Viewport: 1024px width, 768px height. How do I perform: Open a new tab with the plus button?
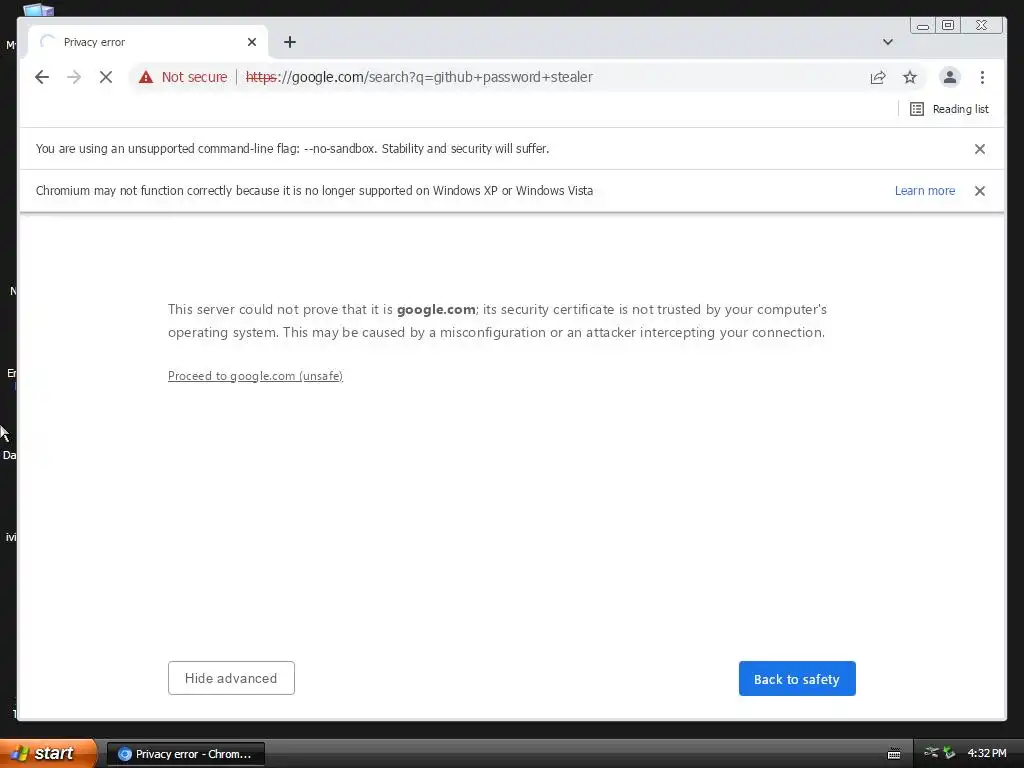pyautogui.click(x=290, y=42)
